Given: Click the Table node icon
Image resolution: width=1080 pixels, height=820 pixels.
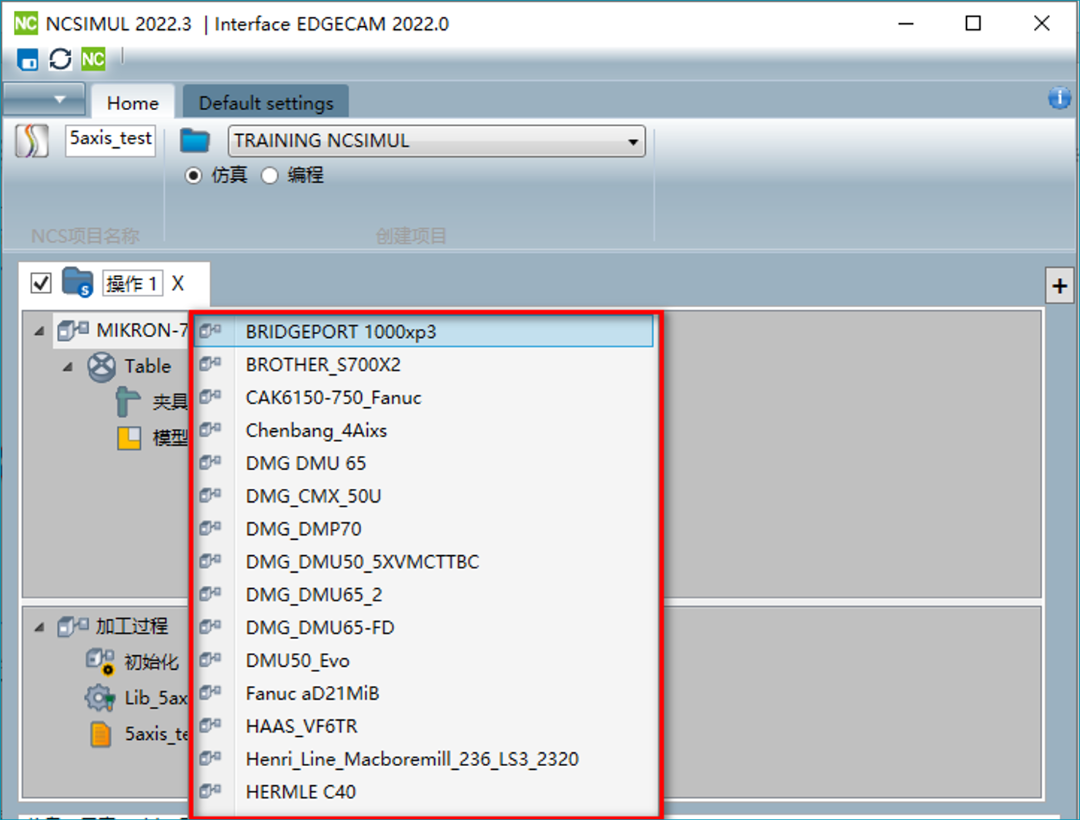Looking at the screenshot, I should [x=102, y=366].
